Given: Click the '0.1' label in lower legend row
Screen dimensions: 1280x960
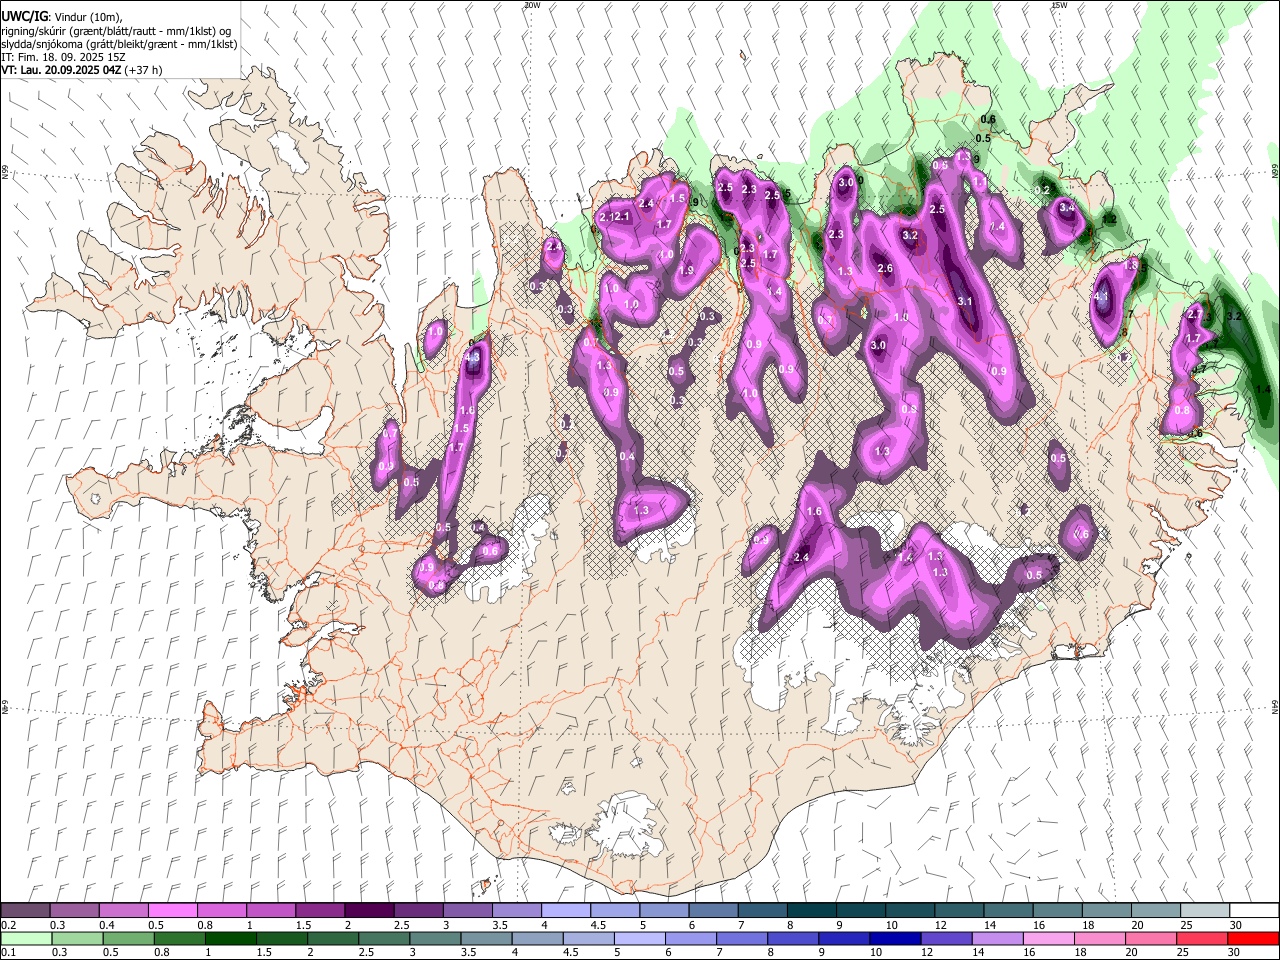Looking at the screenshot, I should click(7, 953).
